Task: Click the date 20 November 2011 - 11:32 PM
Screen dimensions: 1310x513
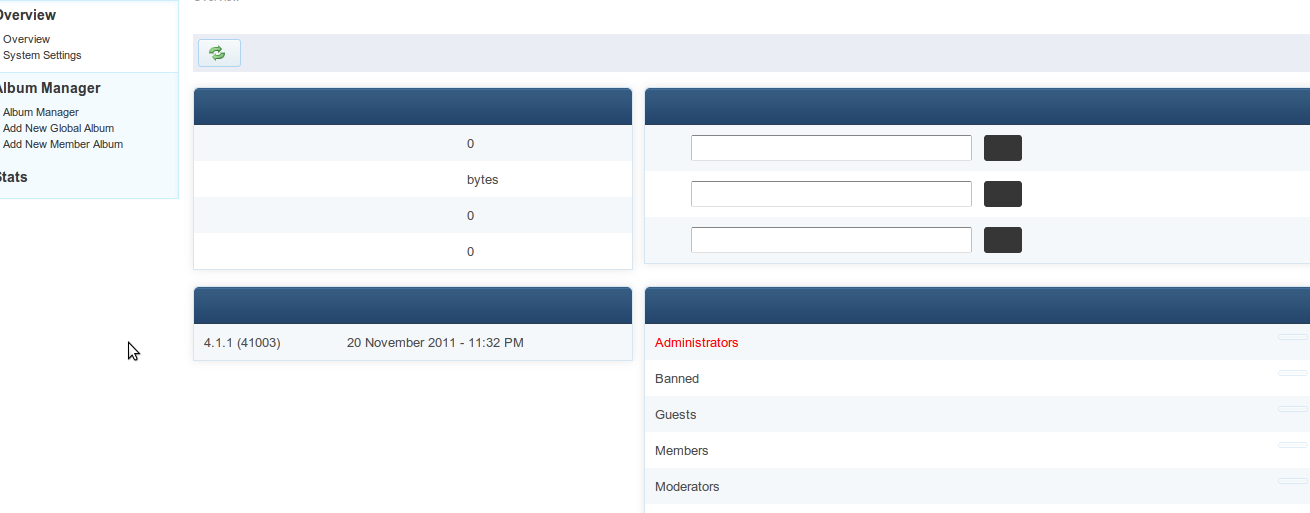Action: (435, 342)
